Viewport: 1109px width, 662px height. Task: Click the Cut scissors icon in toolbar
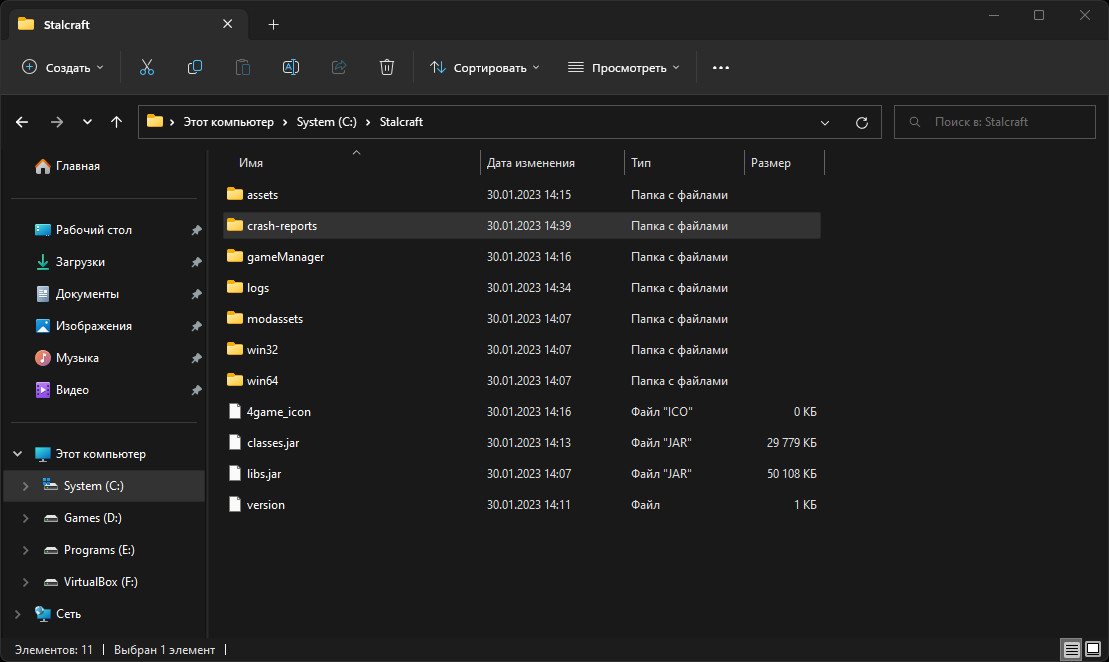147,67
